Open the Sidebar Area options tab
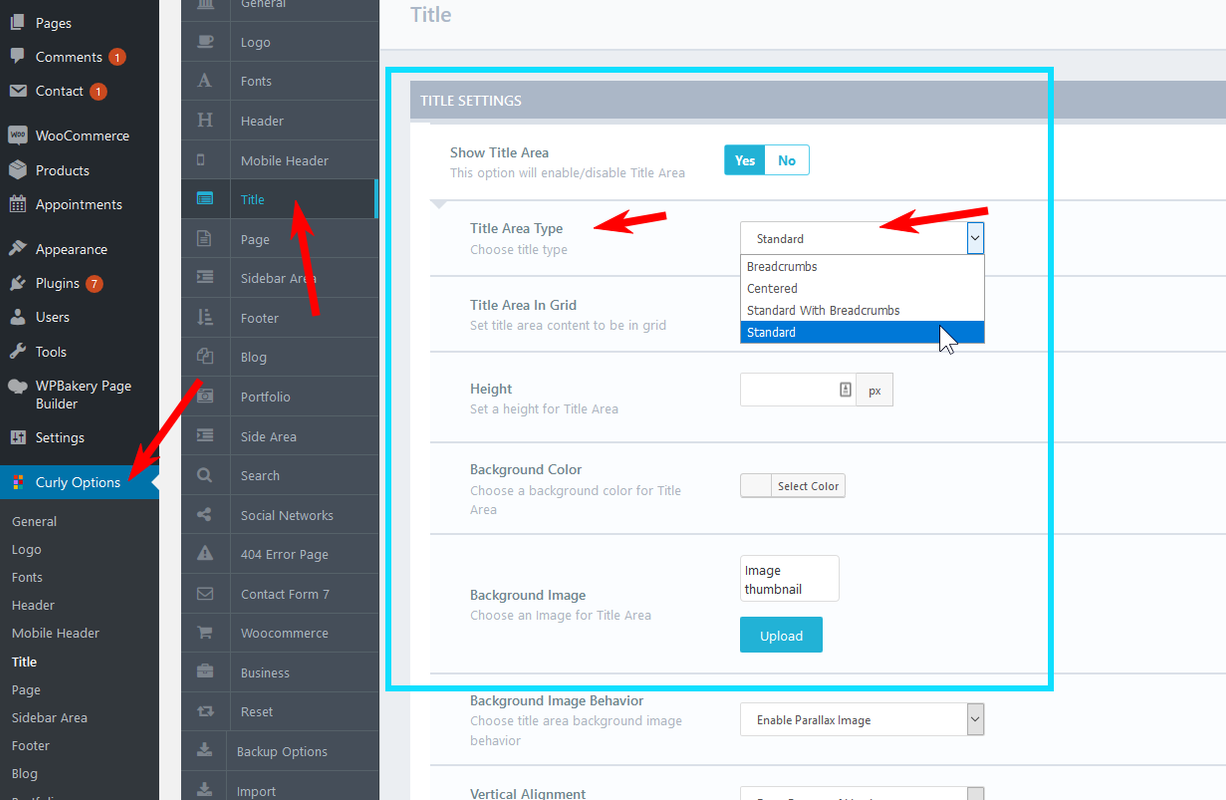 click(x=279, y=278)
